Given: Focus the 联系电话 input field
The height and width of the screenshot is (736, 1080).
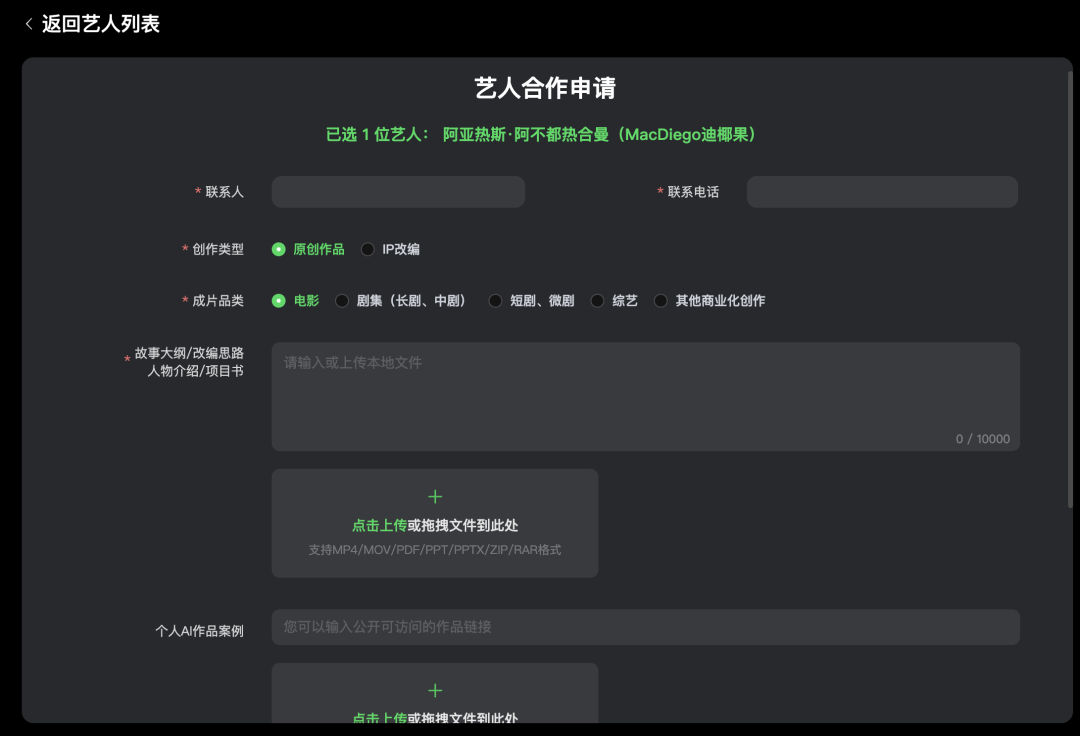Looking at the screenshot, I should (881, 192).
